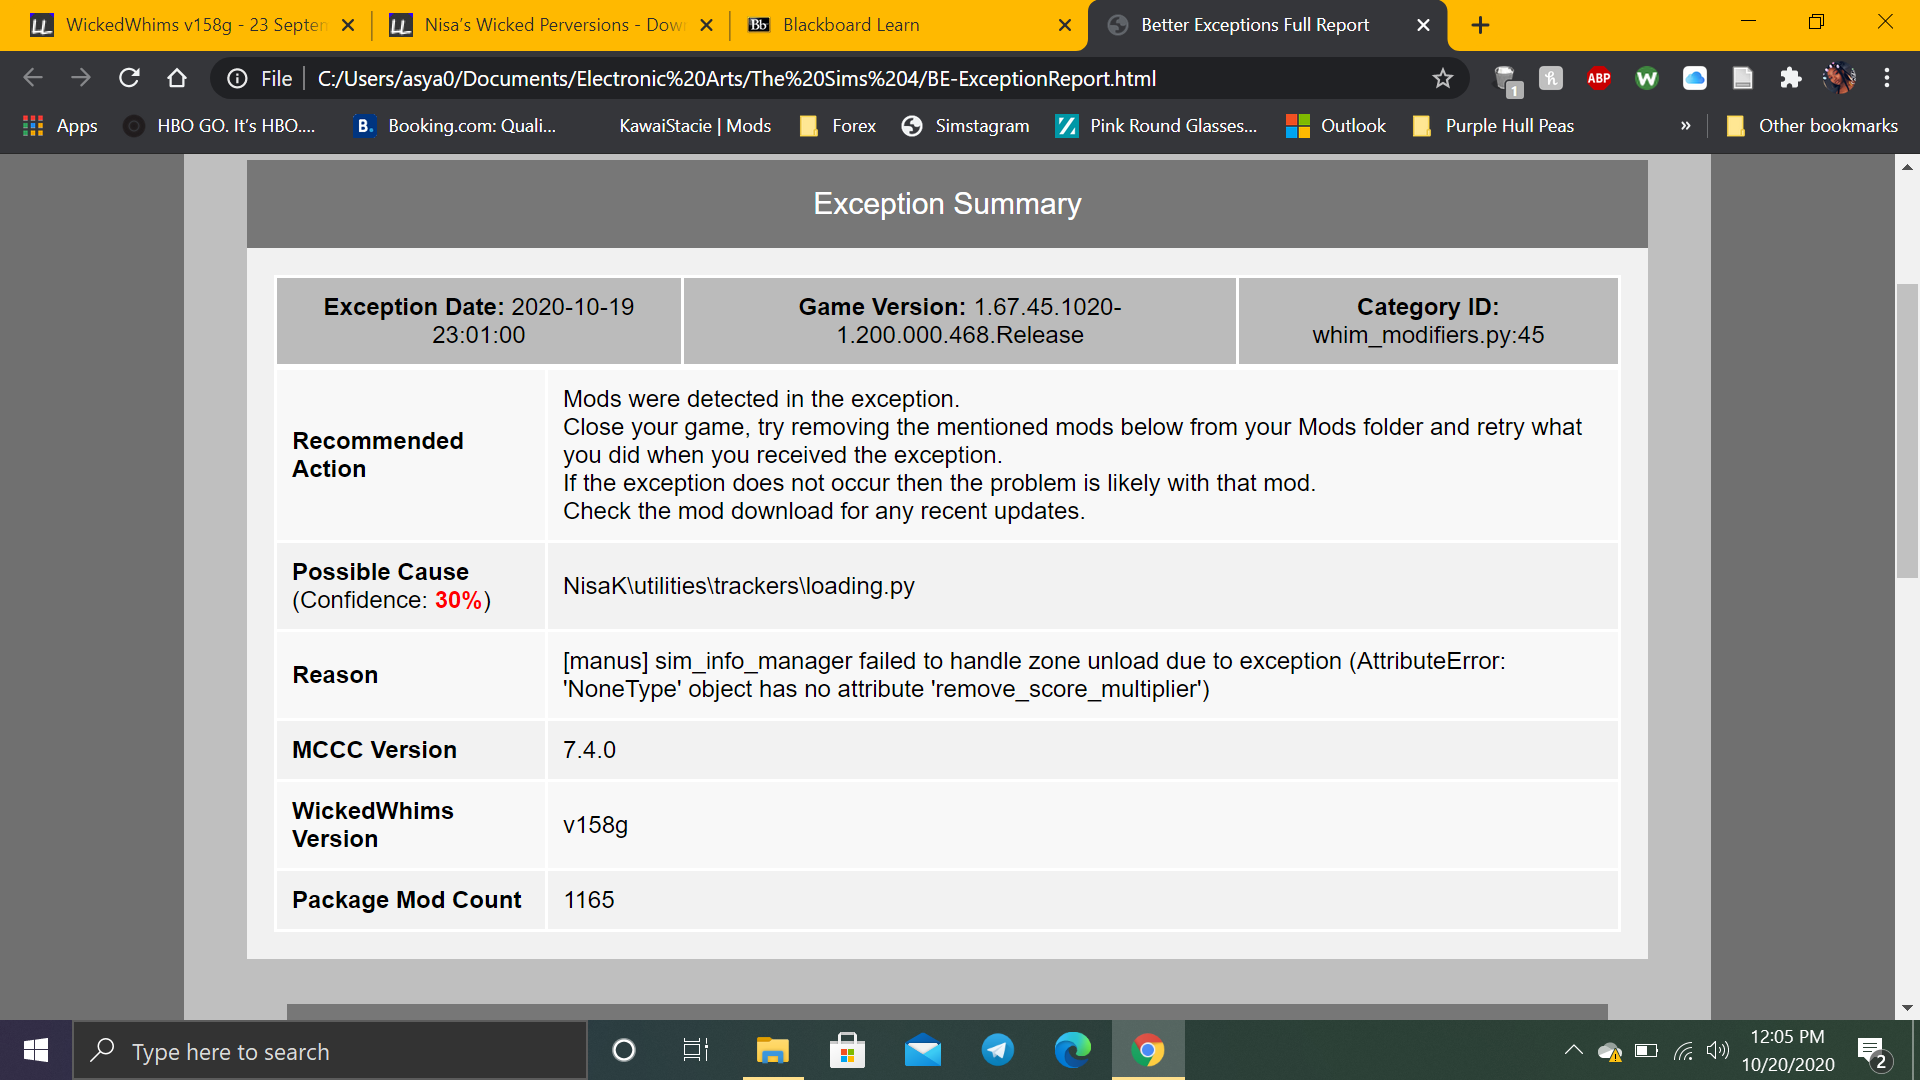Open the Apps bookmarks shortcut
The width and height of the screenshot is (1920, 1080).
[60, 126]
